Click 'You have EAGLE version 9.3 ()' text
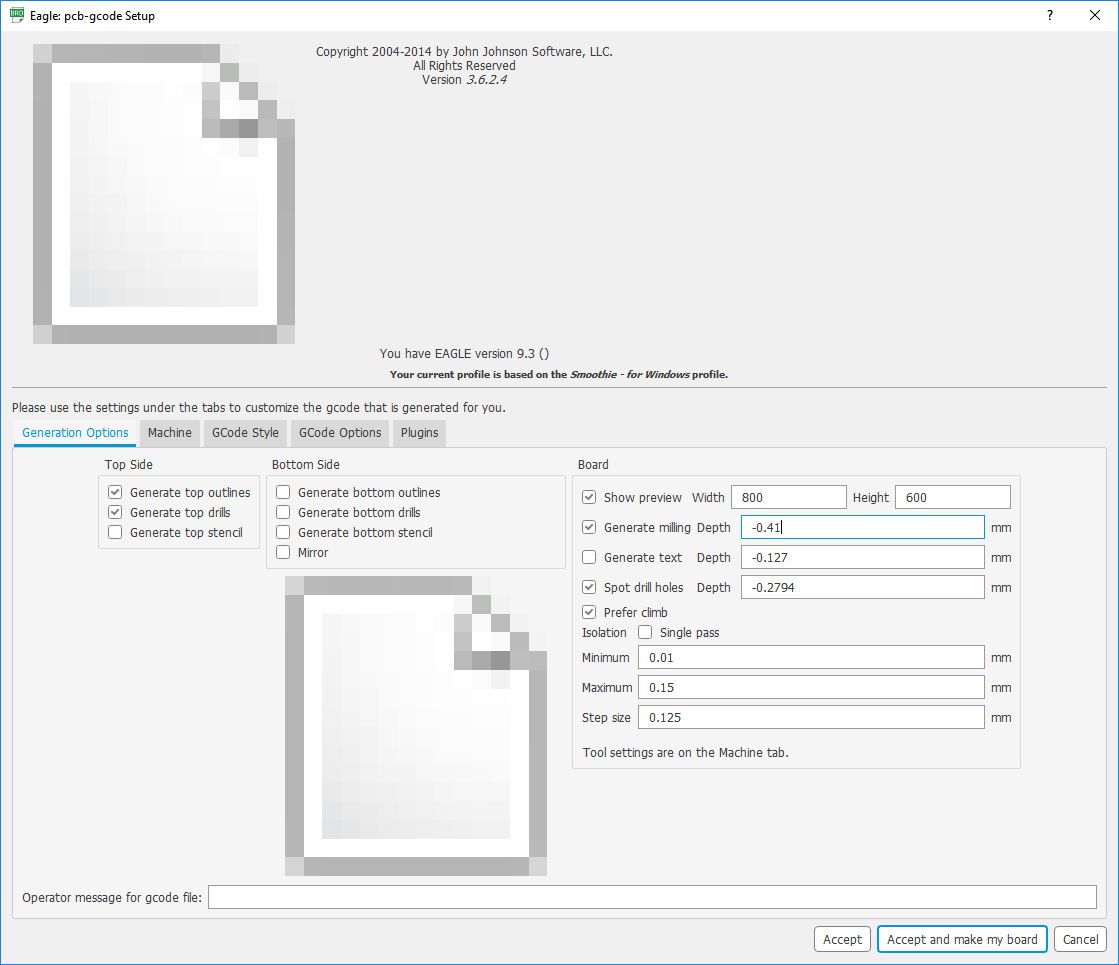The image size is (1119, 965). pyautogui.click(x=464, y=353)
